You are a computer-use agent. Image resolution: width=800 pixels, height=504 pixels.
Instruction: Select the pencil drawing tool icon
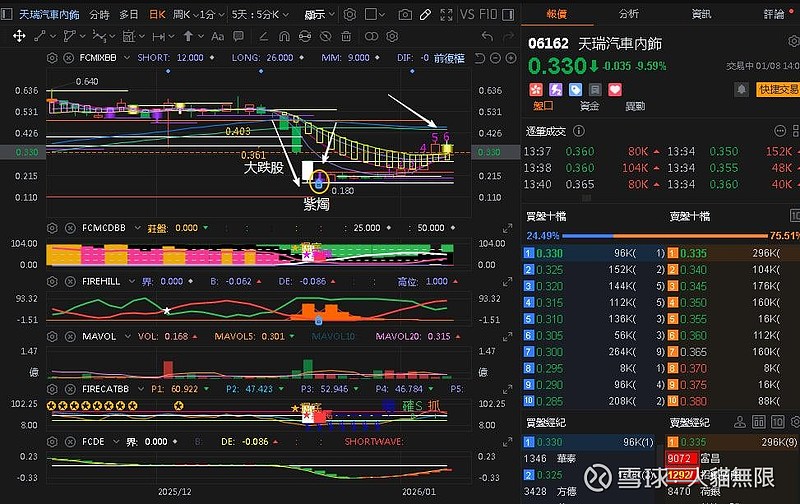tap(427, 15)
